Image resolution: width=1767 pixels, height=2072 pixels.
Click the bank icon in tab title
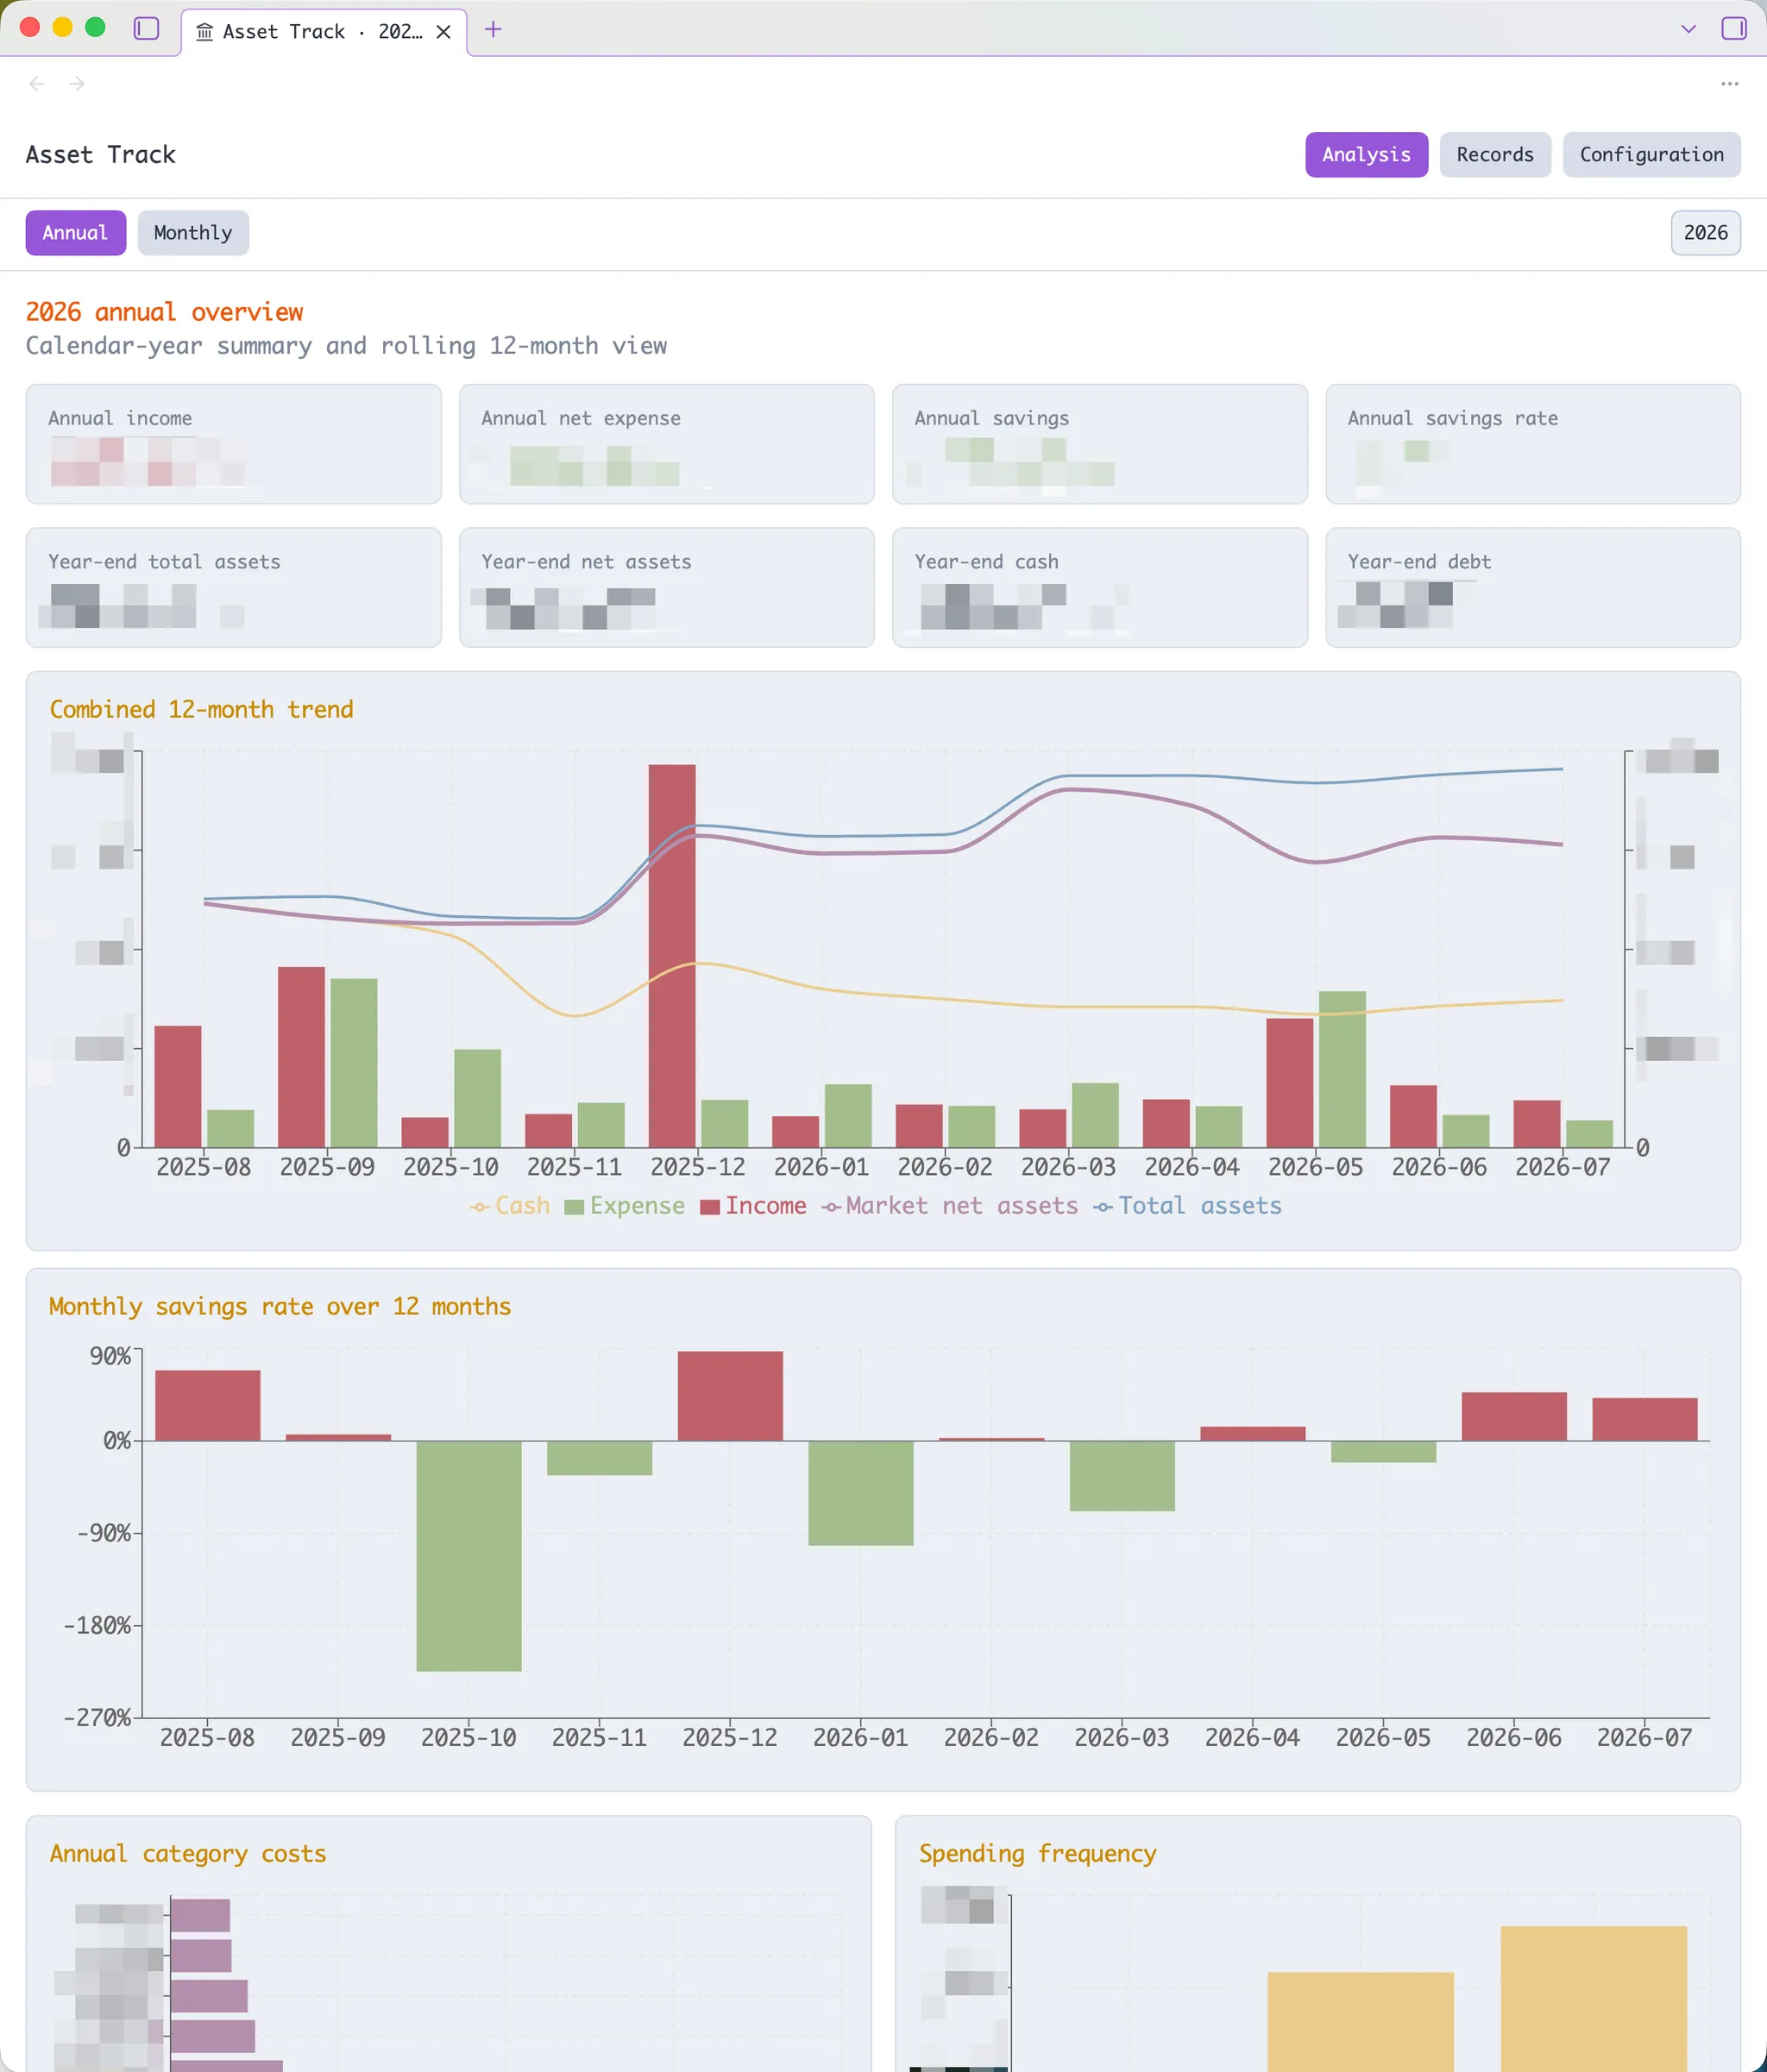205,32
